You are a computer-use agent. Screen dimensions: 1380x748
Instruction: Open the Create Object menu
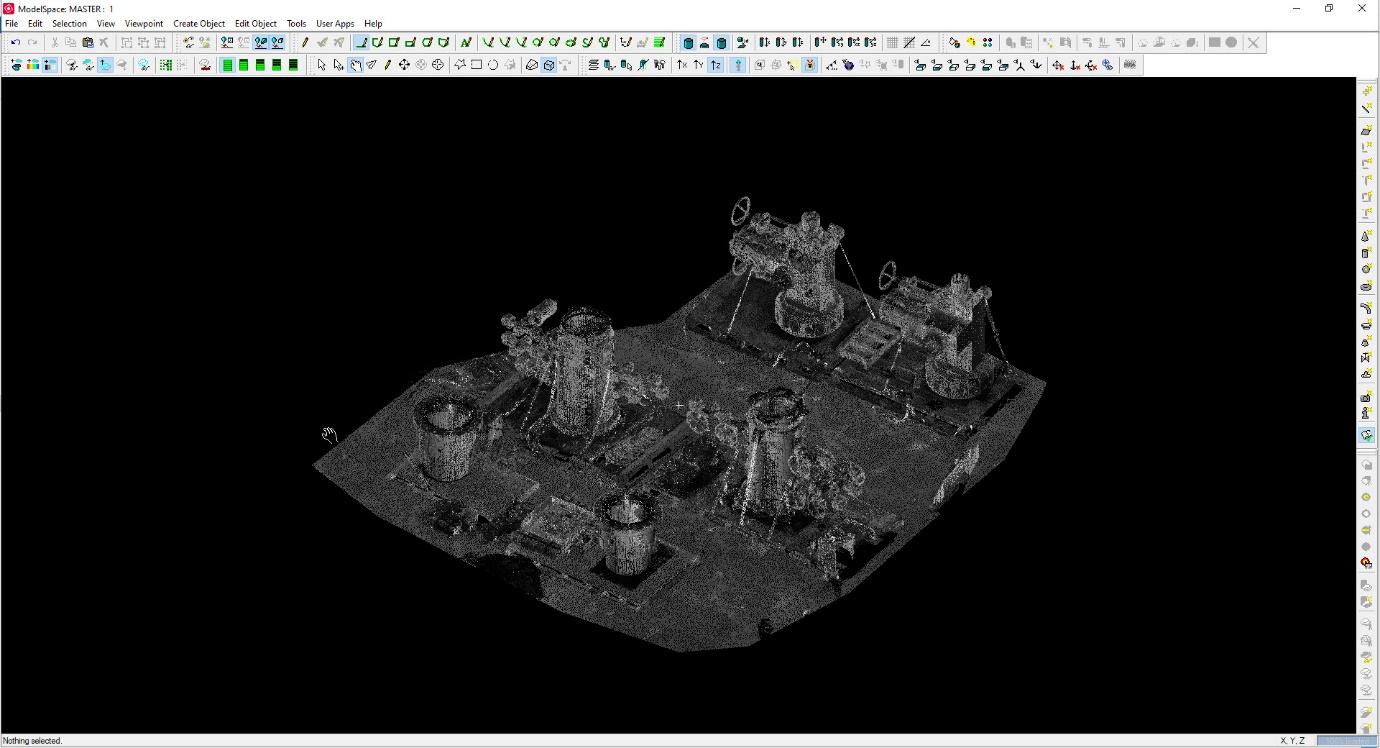[x=199, y=23]
